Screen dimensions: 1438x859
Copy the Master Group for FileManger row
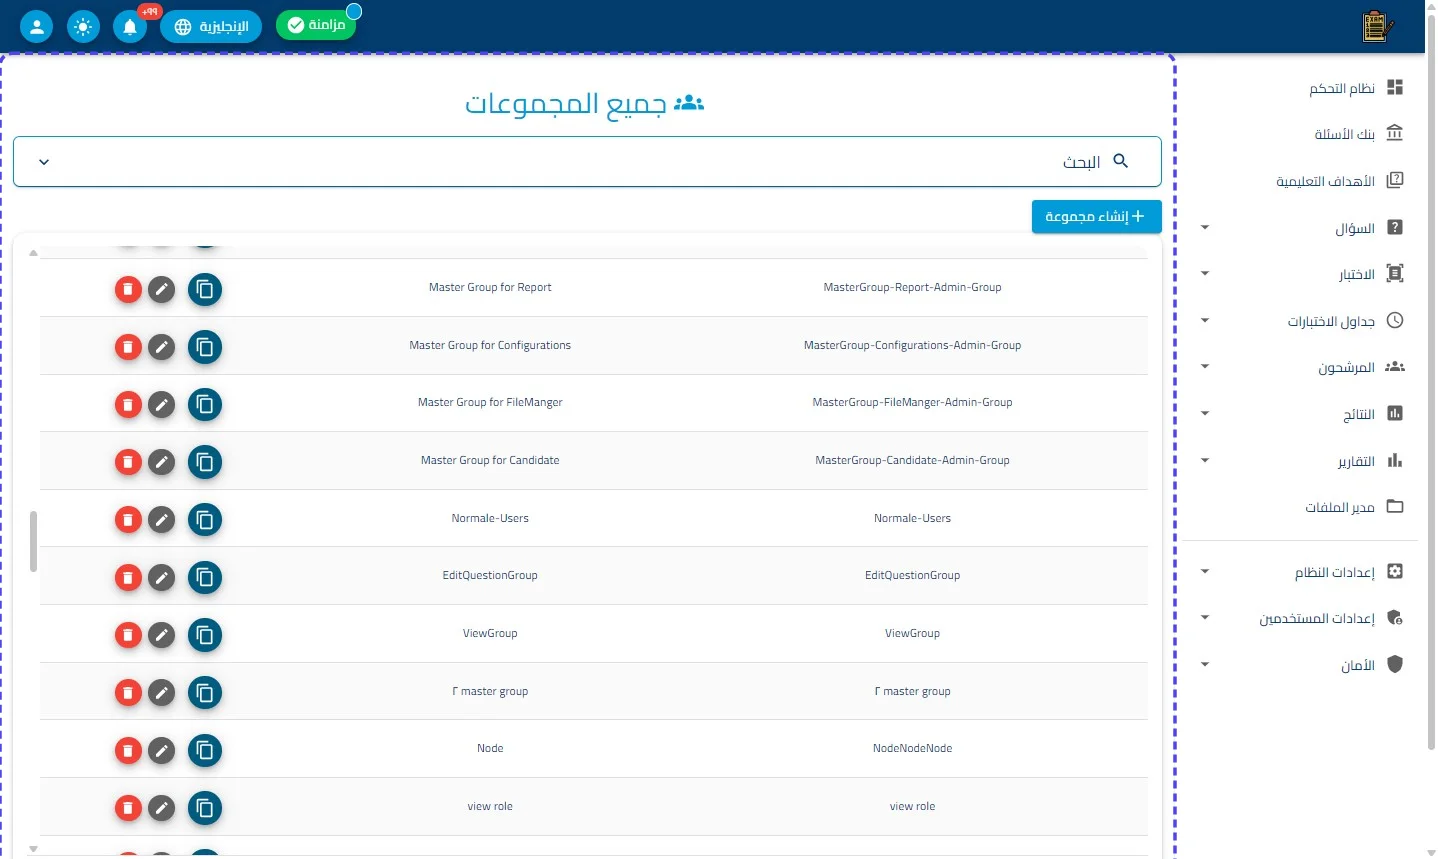click(205, 405)
